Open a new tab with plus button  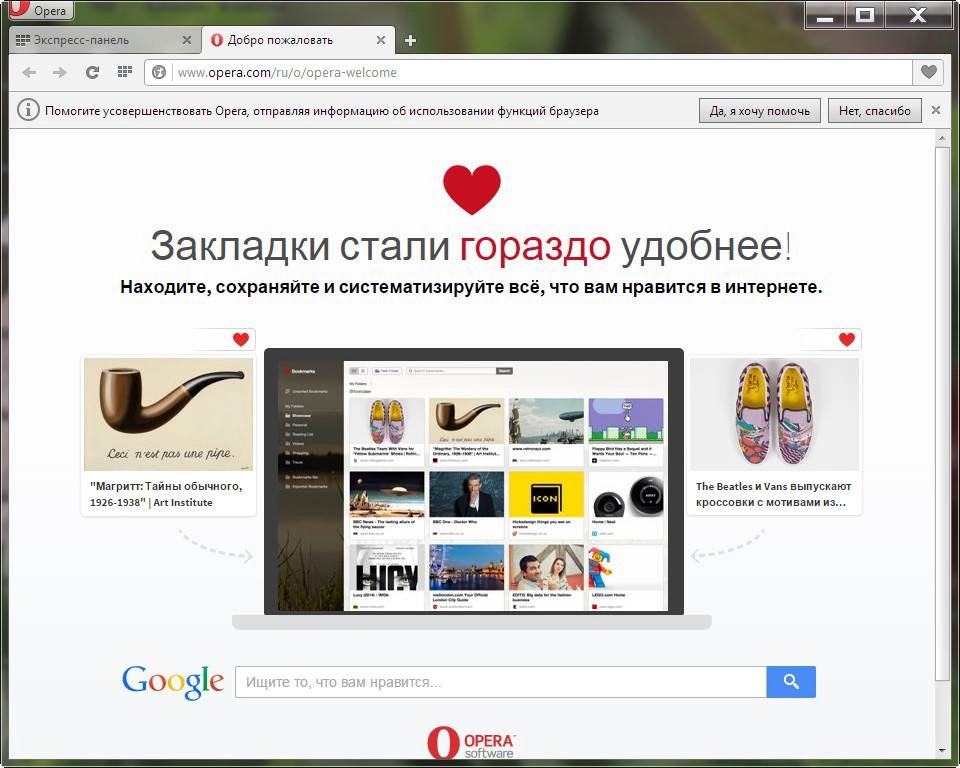[410, 40]
